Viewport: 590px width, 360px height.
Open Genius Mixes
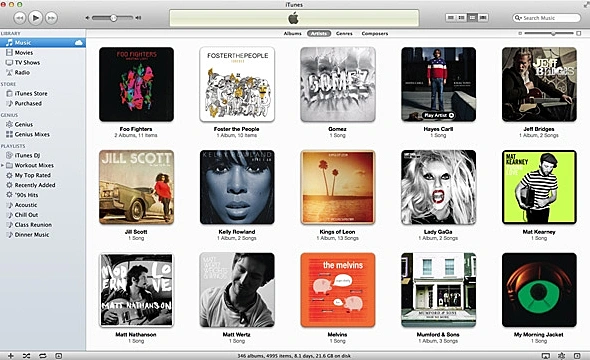(x=32, y=134)
